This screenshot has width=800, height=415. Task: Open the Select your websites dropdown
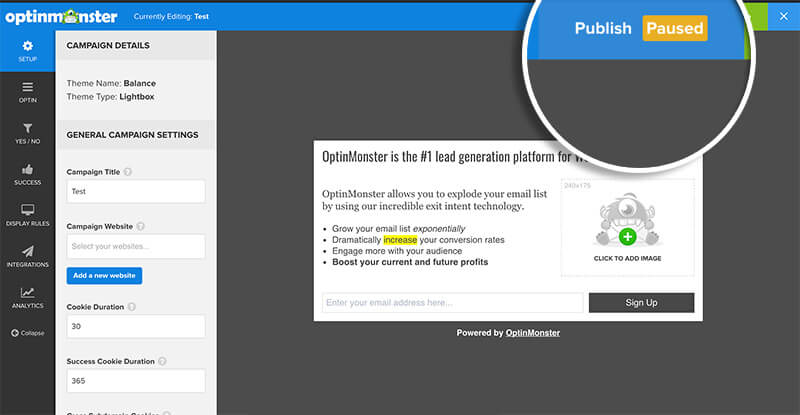[136, 246]
